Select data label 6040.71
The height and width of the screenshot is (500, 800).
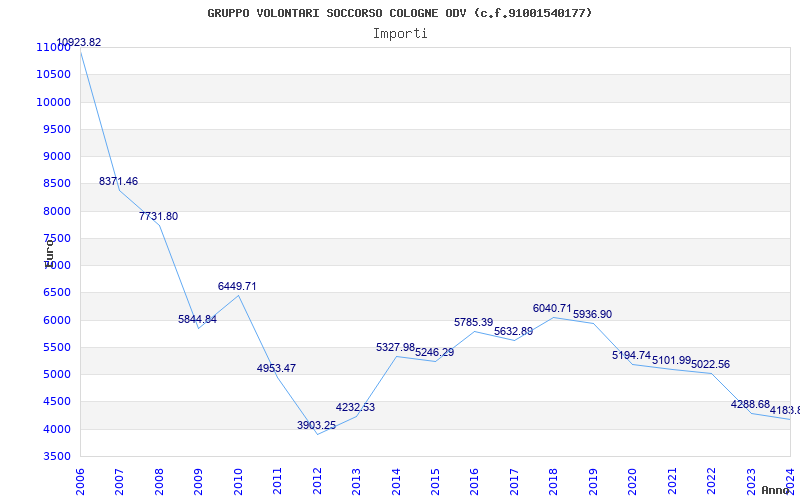pos(553,308)
